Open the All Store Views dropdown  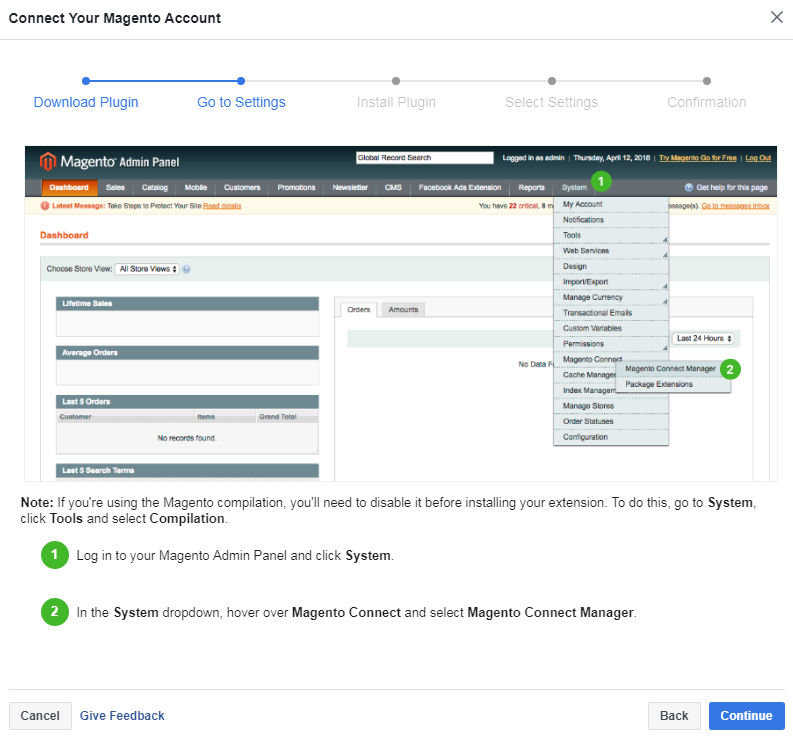point(147,269)
